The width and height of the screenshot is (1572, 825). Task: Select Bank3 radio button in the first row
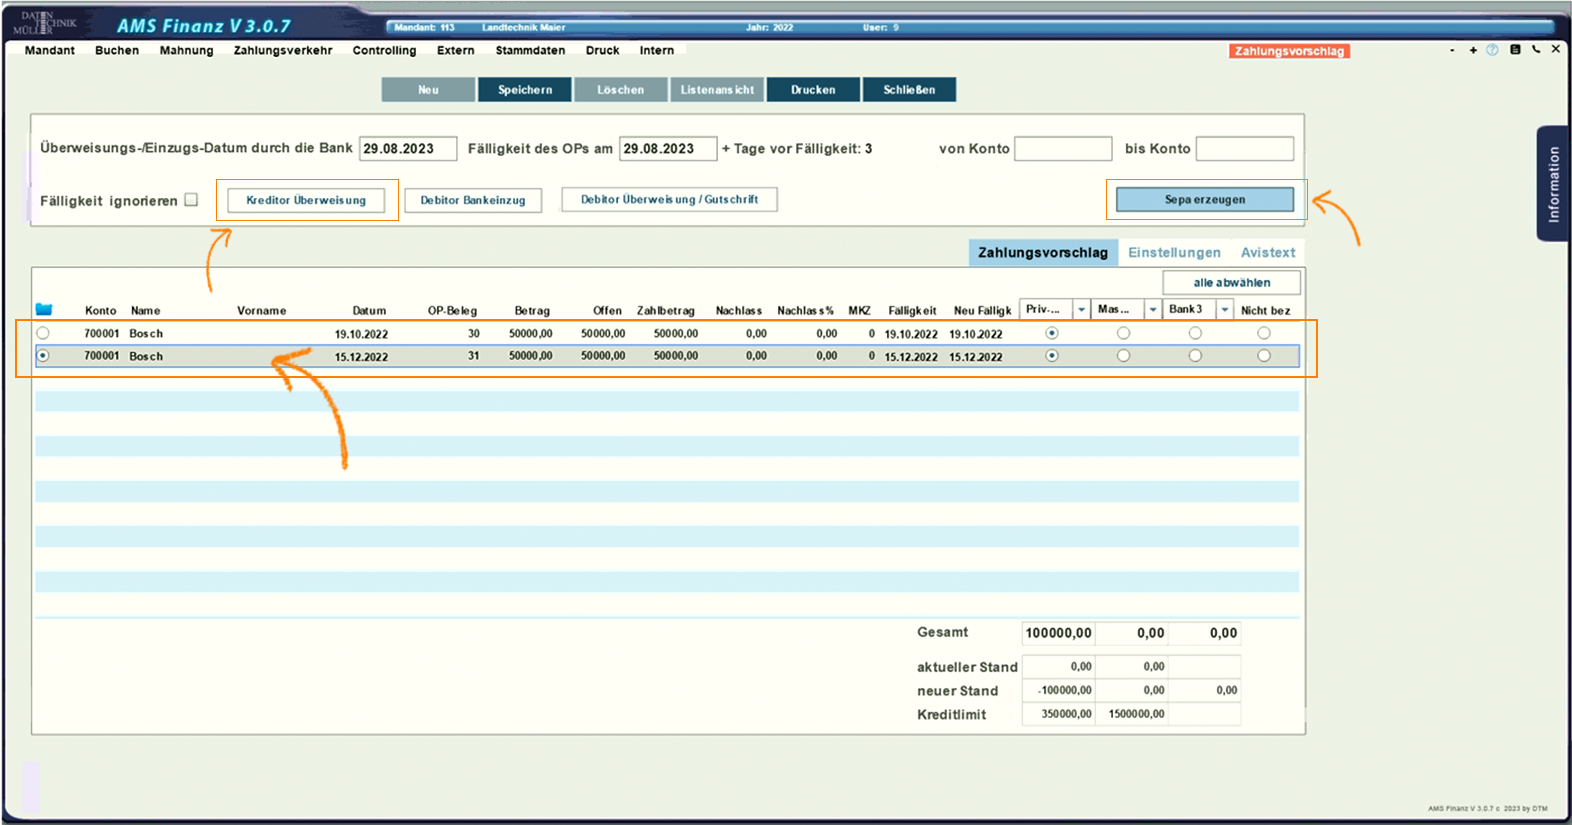(x=1195, y=333)
